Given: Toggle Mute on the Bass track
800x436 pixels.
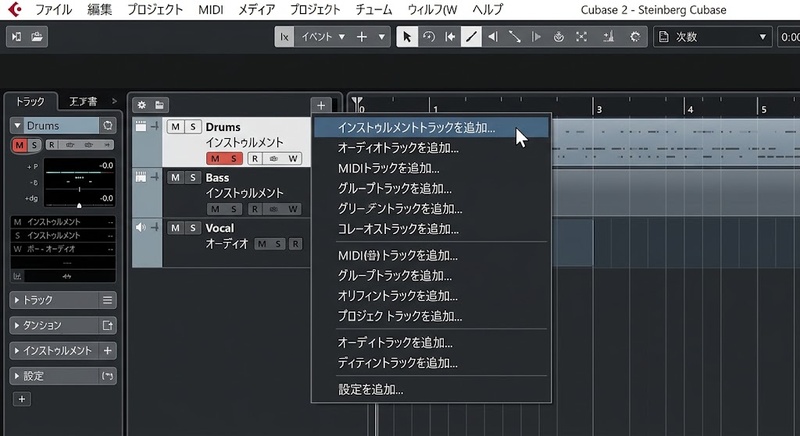Looking at the screenshot, I should coord(176,177).
